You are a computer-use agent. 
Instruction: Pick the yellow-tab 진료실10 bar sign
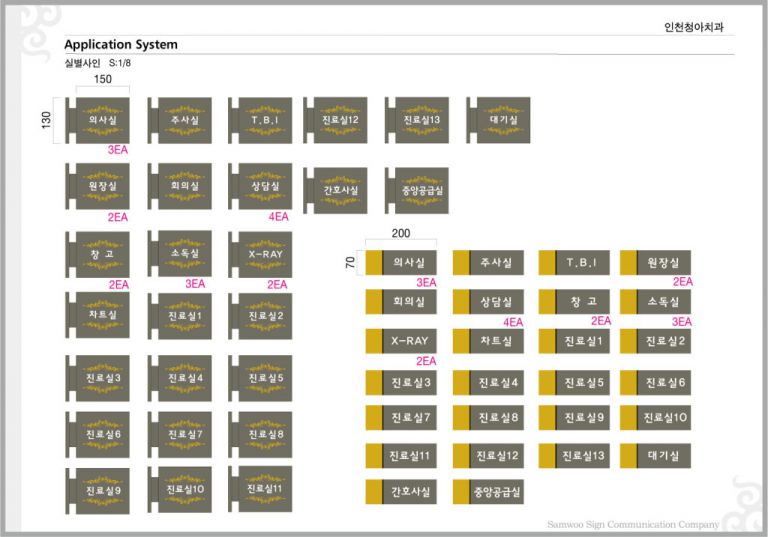pos(656,418)
